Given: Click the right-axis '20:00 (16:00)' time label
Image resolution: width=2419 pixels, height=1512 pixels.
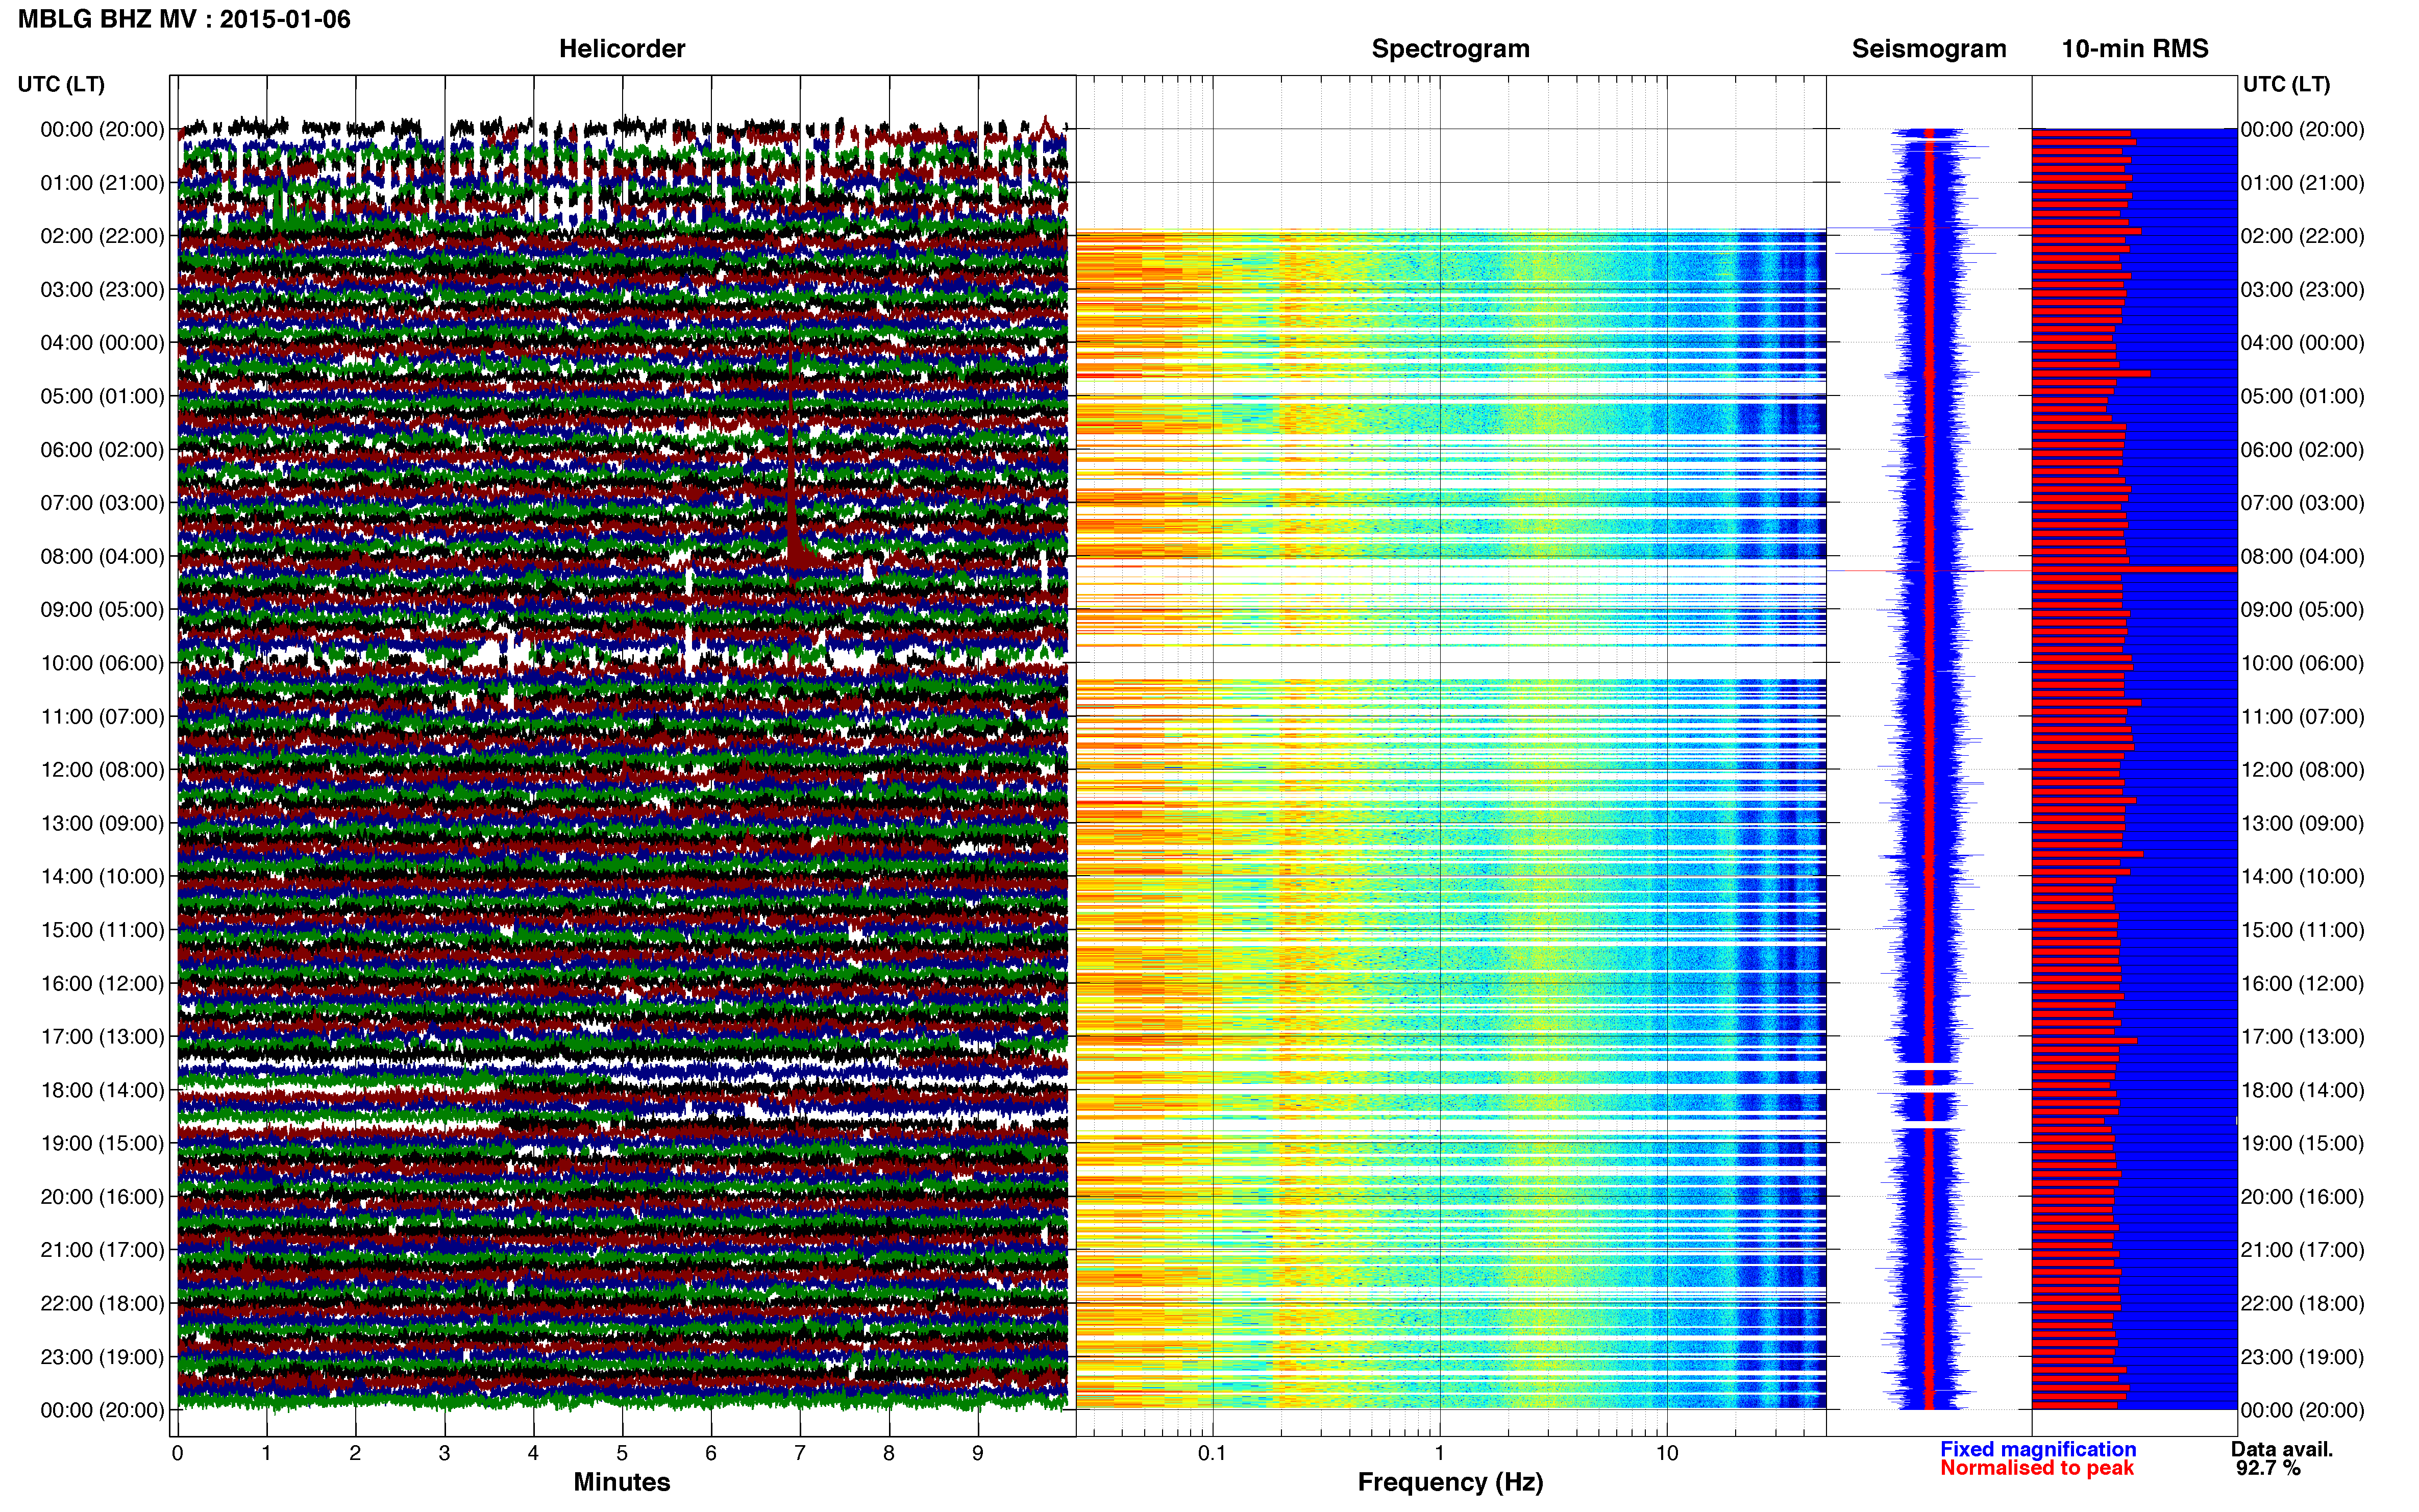Looking at the screenshot, I should pyautogui.click(x=2303, y=1197).
